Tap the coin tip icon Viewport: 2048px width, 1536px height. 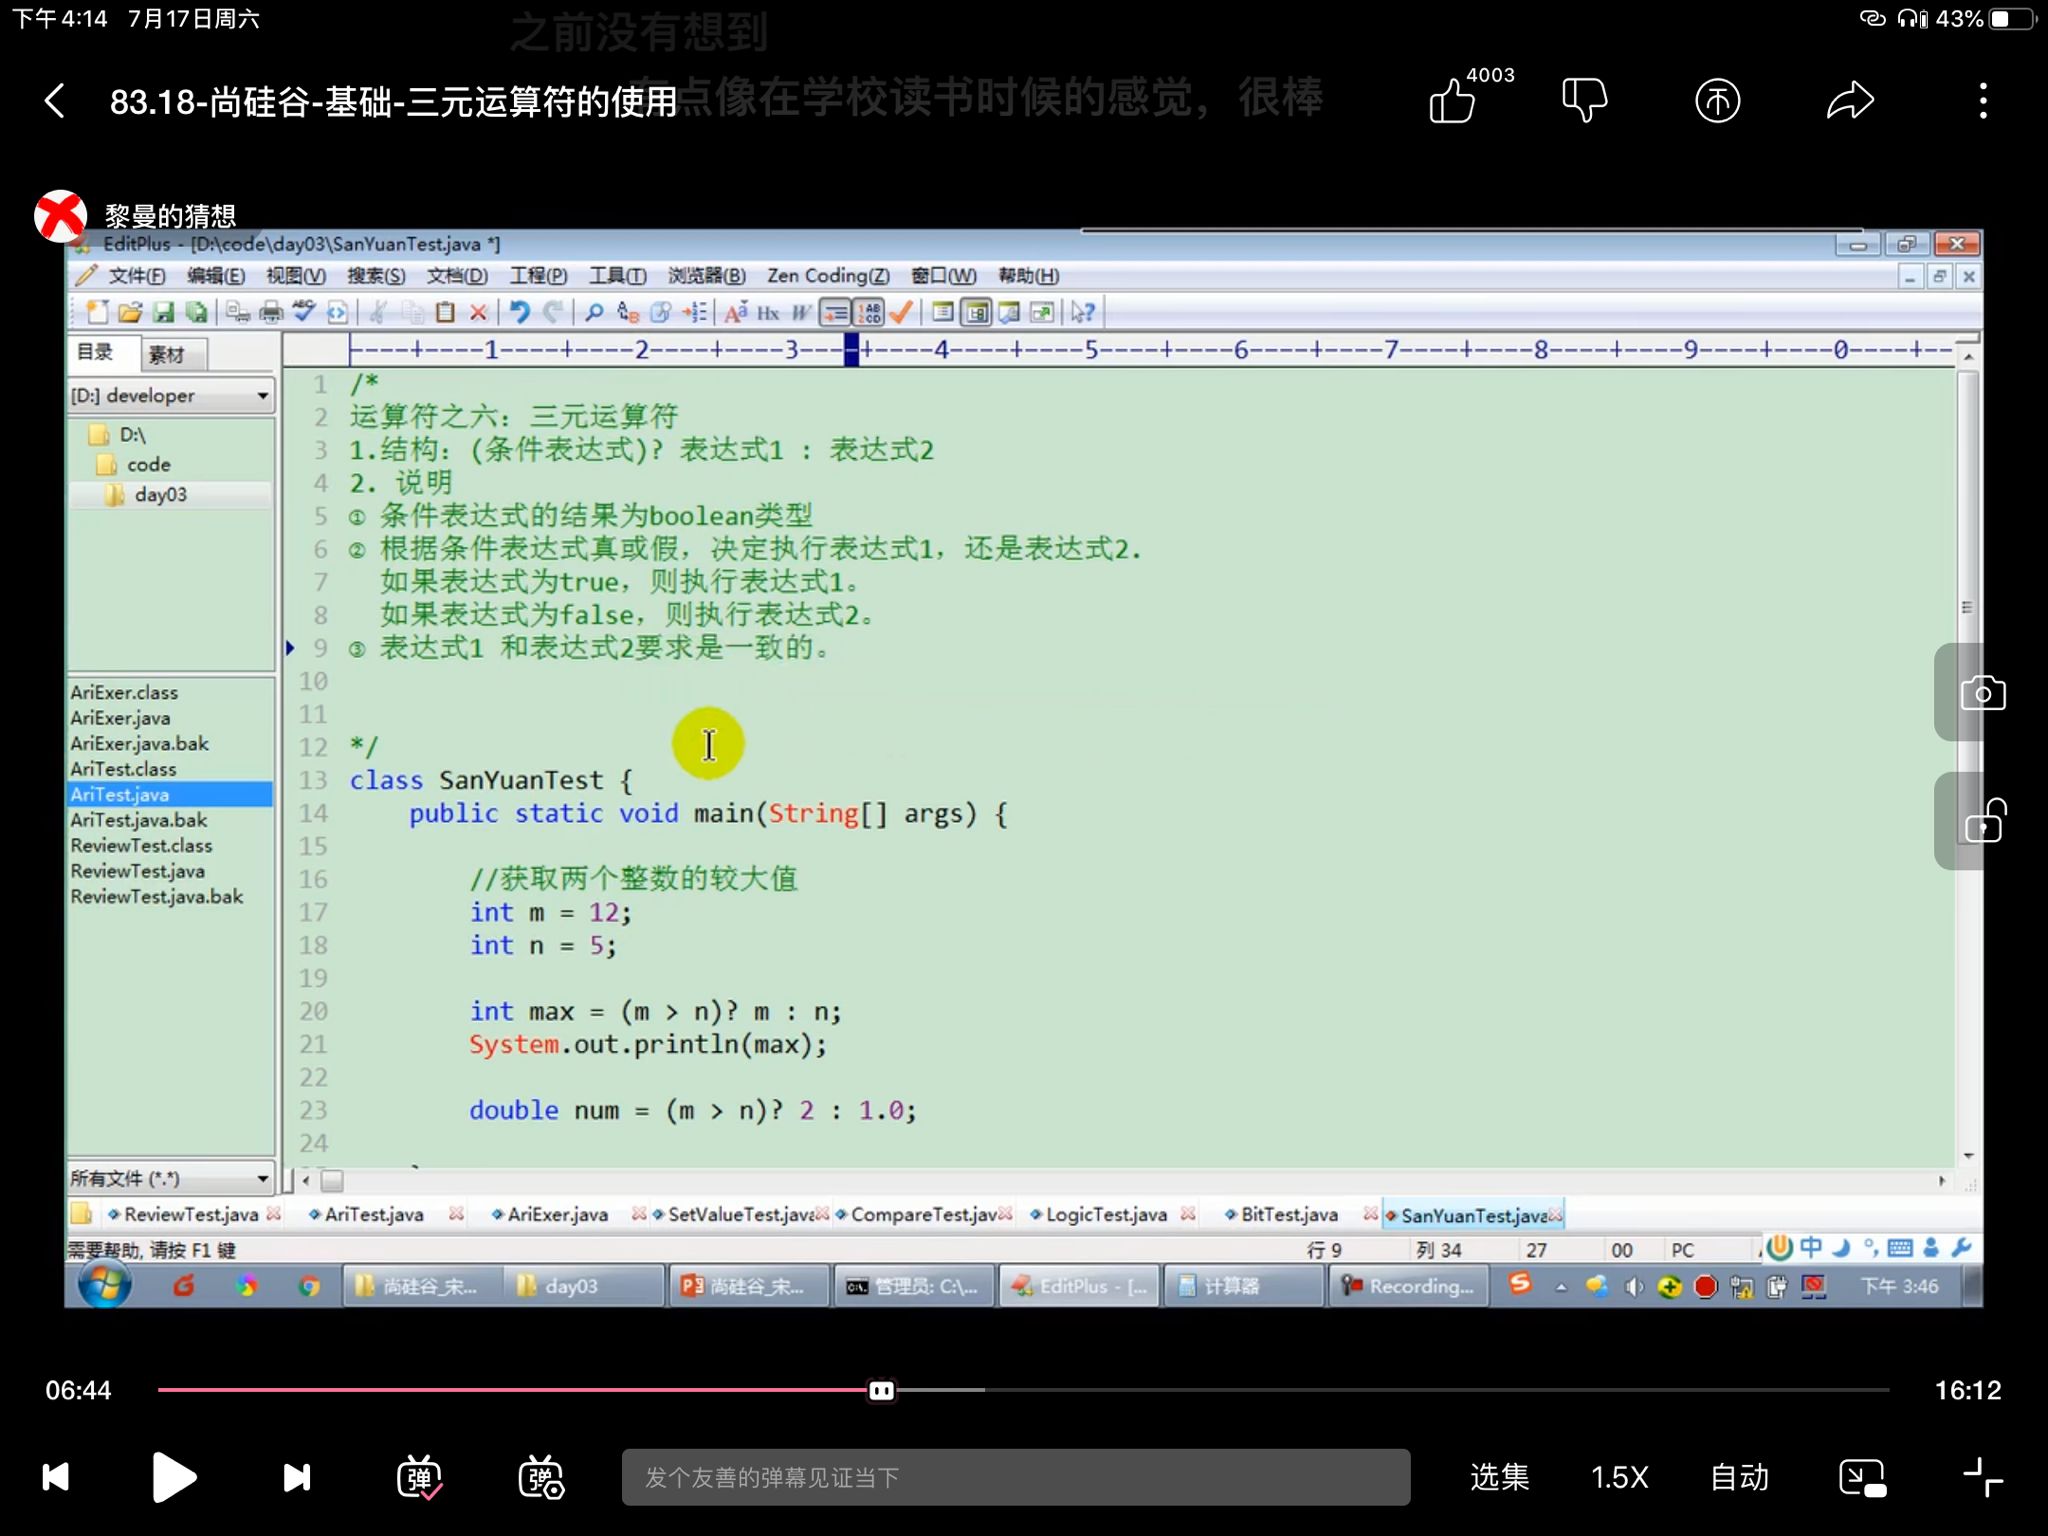1717,101
